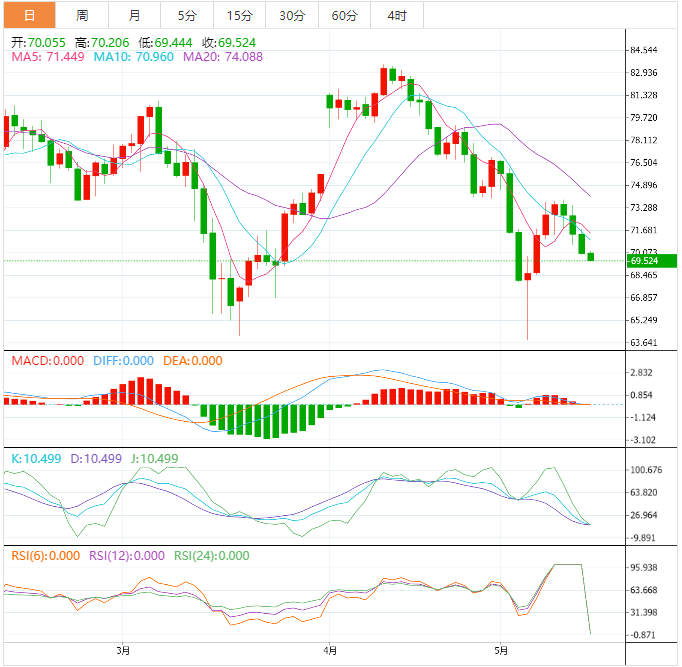682x667 pixels.
Task: Select the 15分 timeframe tab
Action: [x=240, y=15]
